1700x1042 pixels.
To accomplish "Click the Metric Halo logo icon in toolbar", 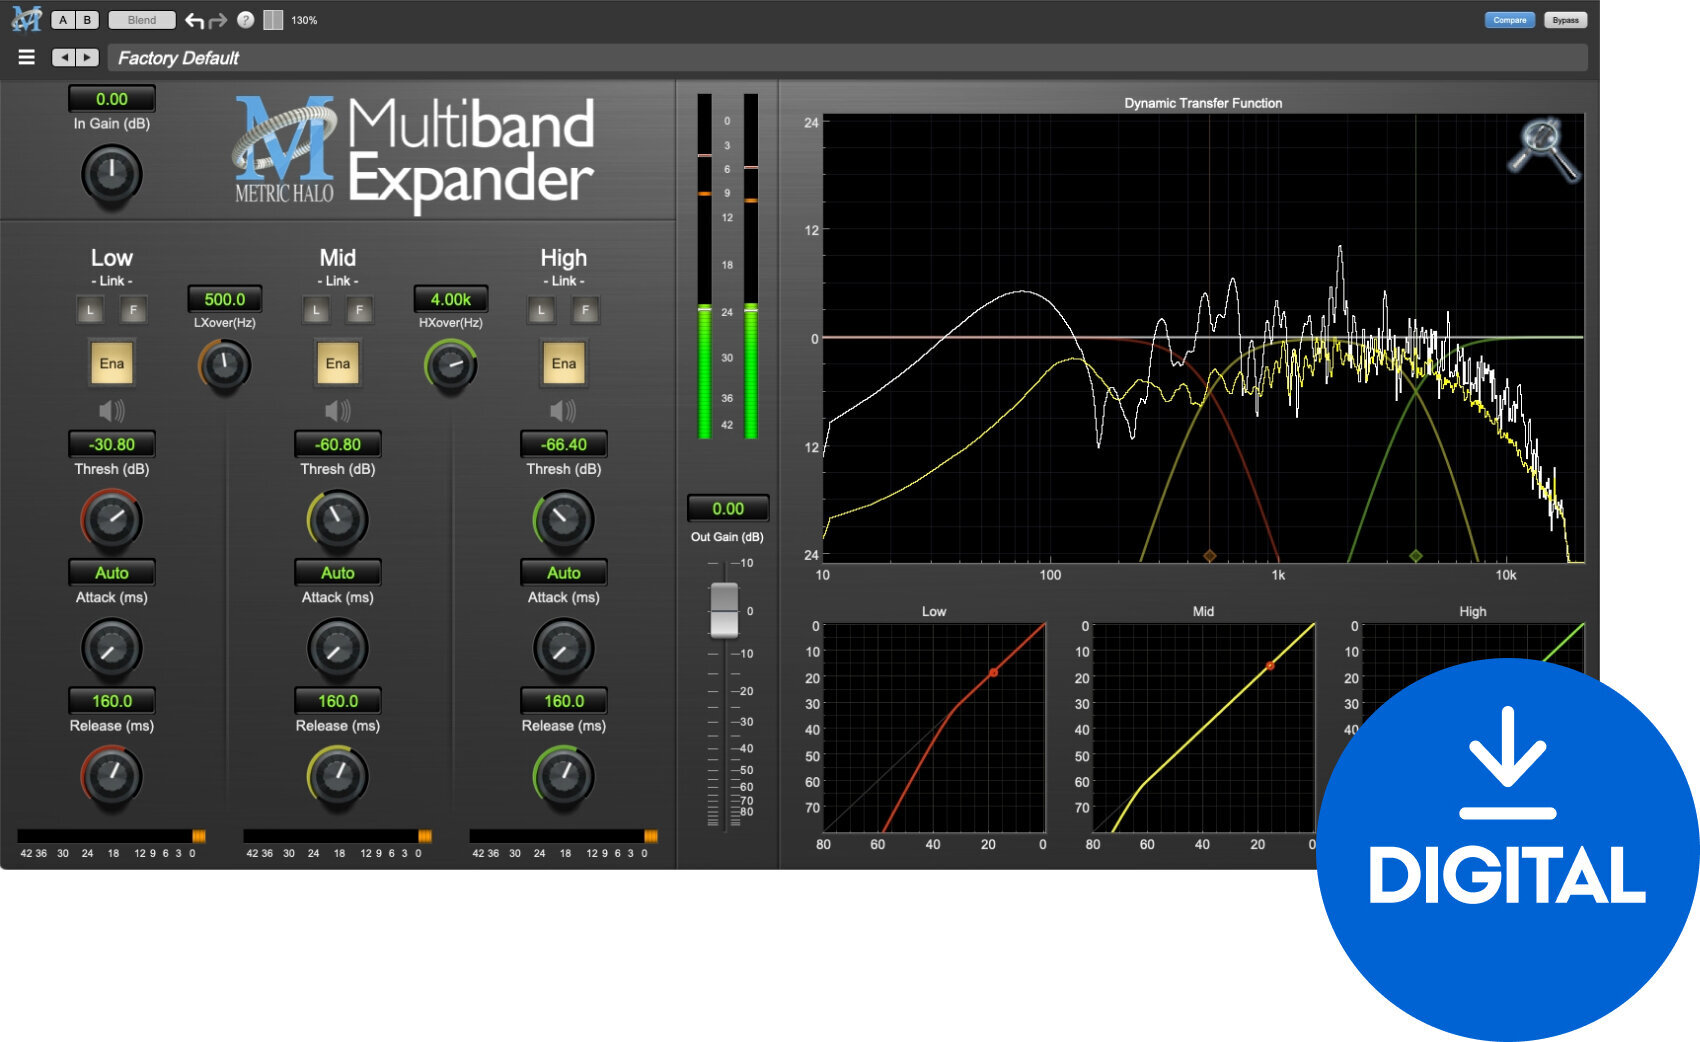I will [x=26, y=19].
